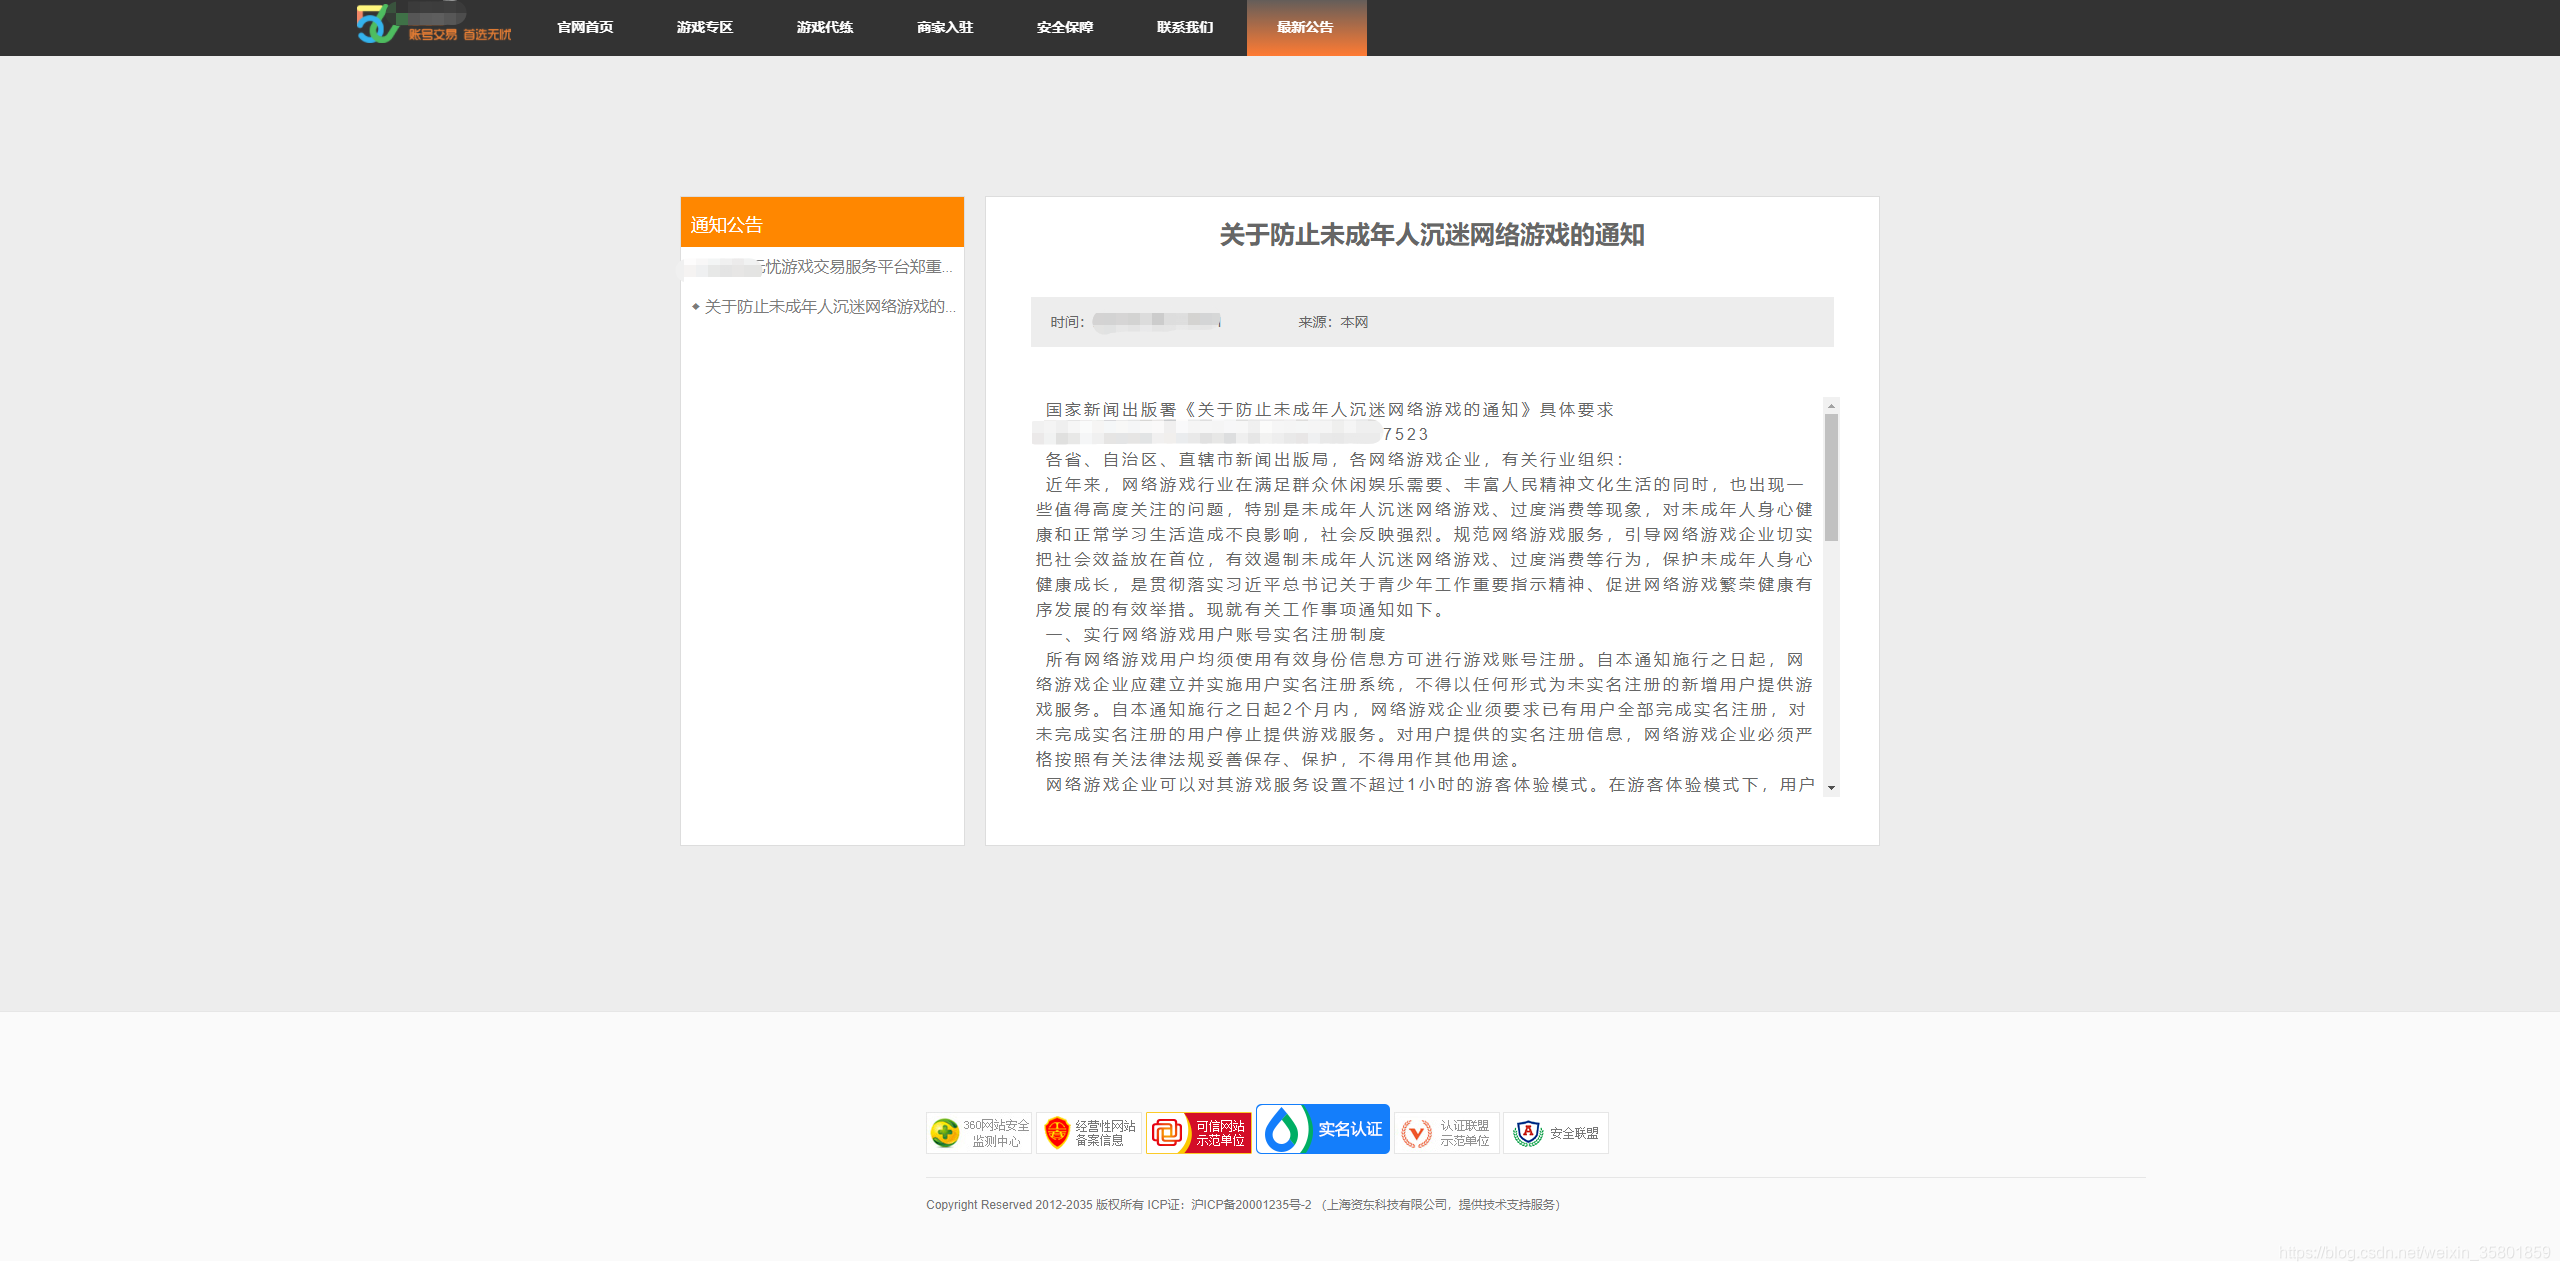Select the 最新公告 orange tab
Screen dimensions: 2560x1271
point(1305,27)
